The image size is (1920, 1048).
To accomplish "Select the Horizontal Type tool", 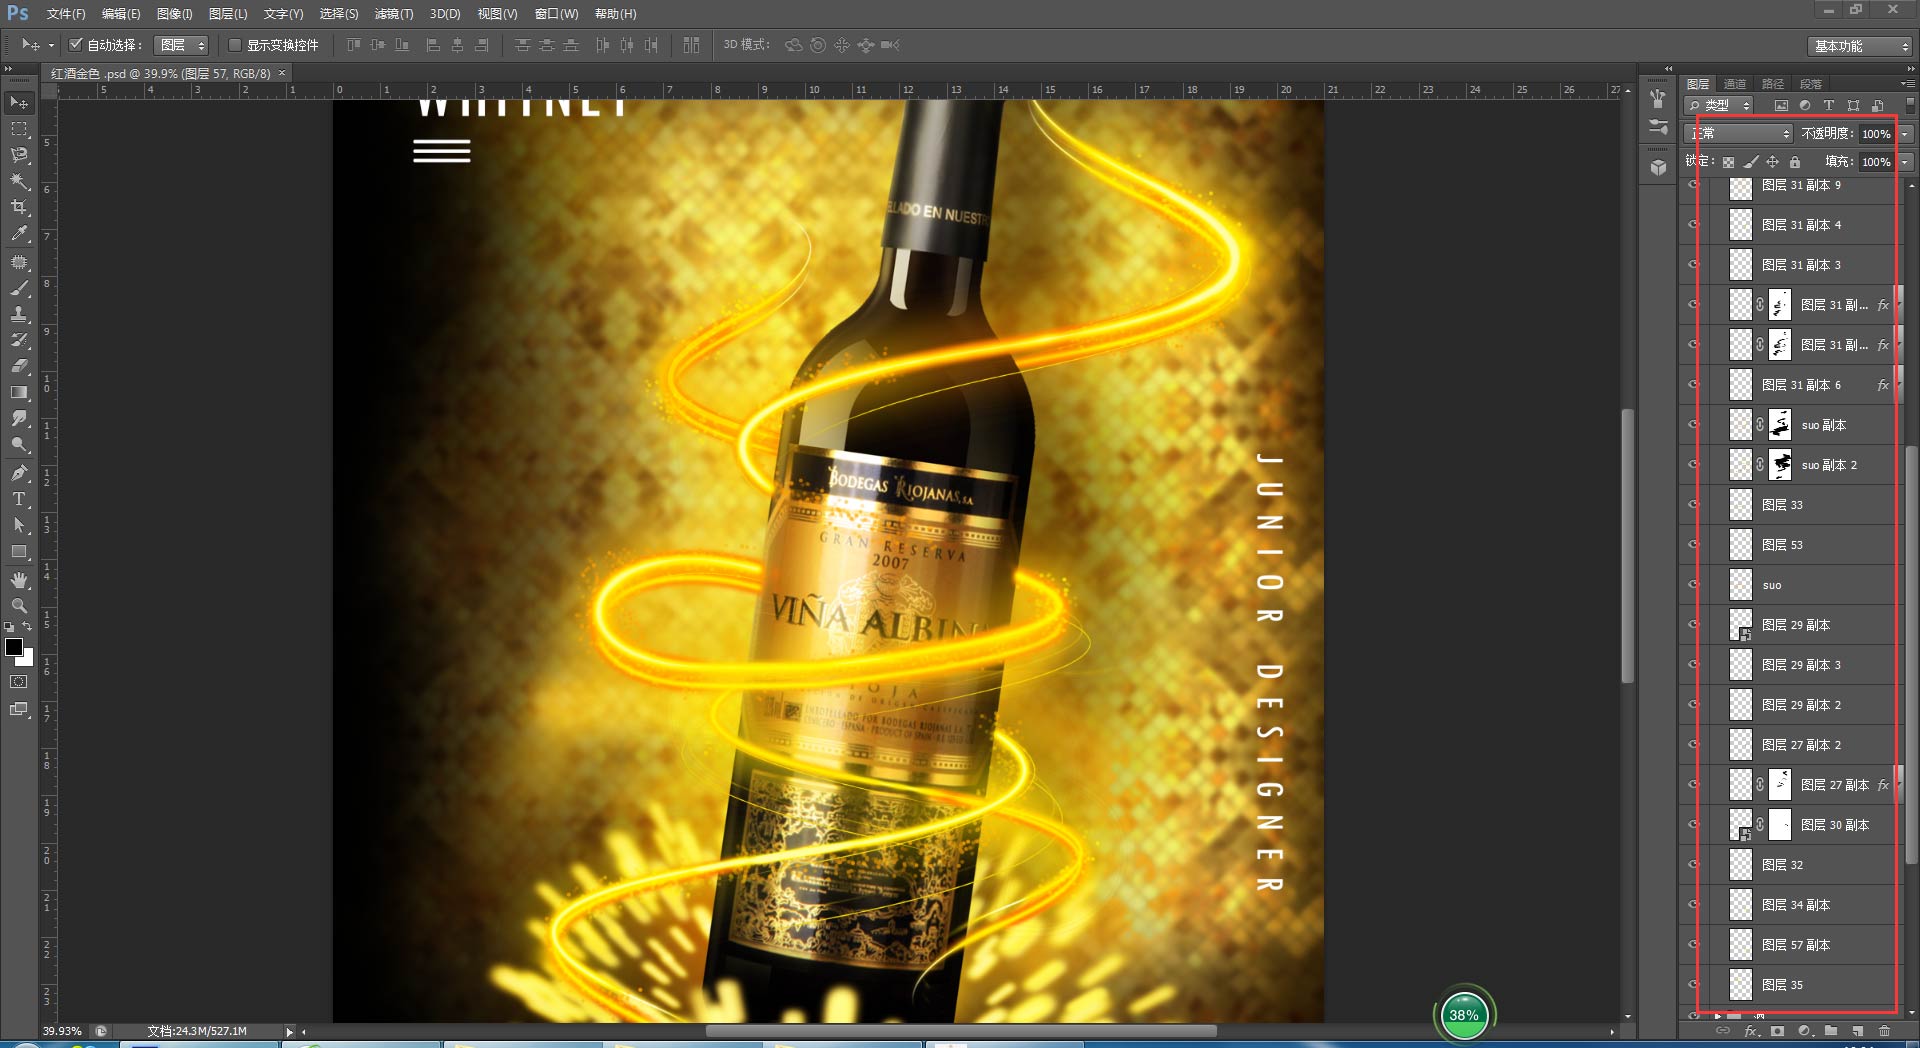I will click(x=19, y=499).
